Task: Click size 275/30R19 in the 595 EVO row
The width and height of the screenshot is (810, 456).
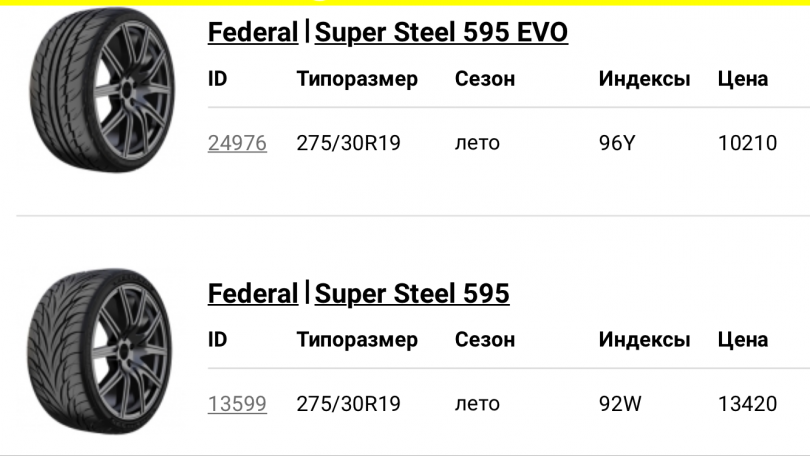Action: pyautogui.click(x=348, y=143)
